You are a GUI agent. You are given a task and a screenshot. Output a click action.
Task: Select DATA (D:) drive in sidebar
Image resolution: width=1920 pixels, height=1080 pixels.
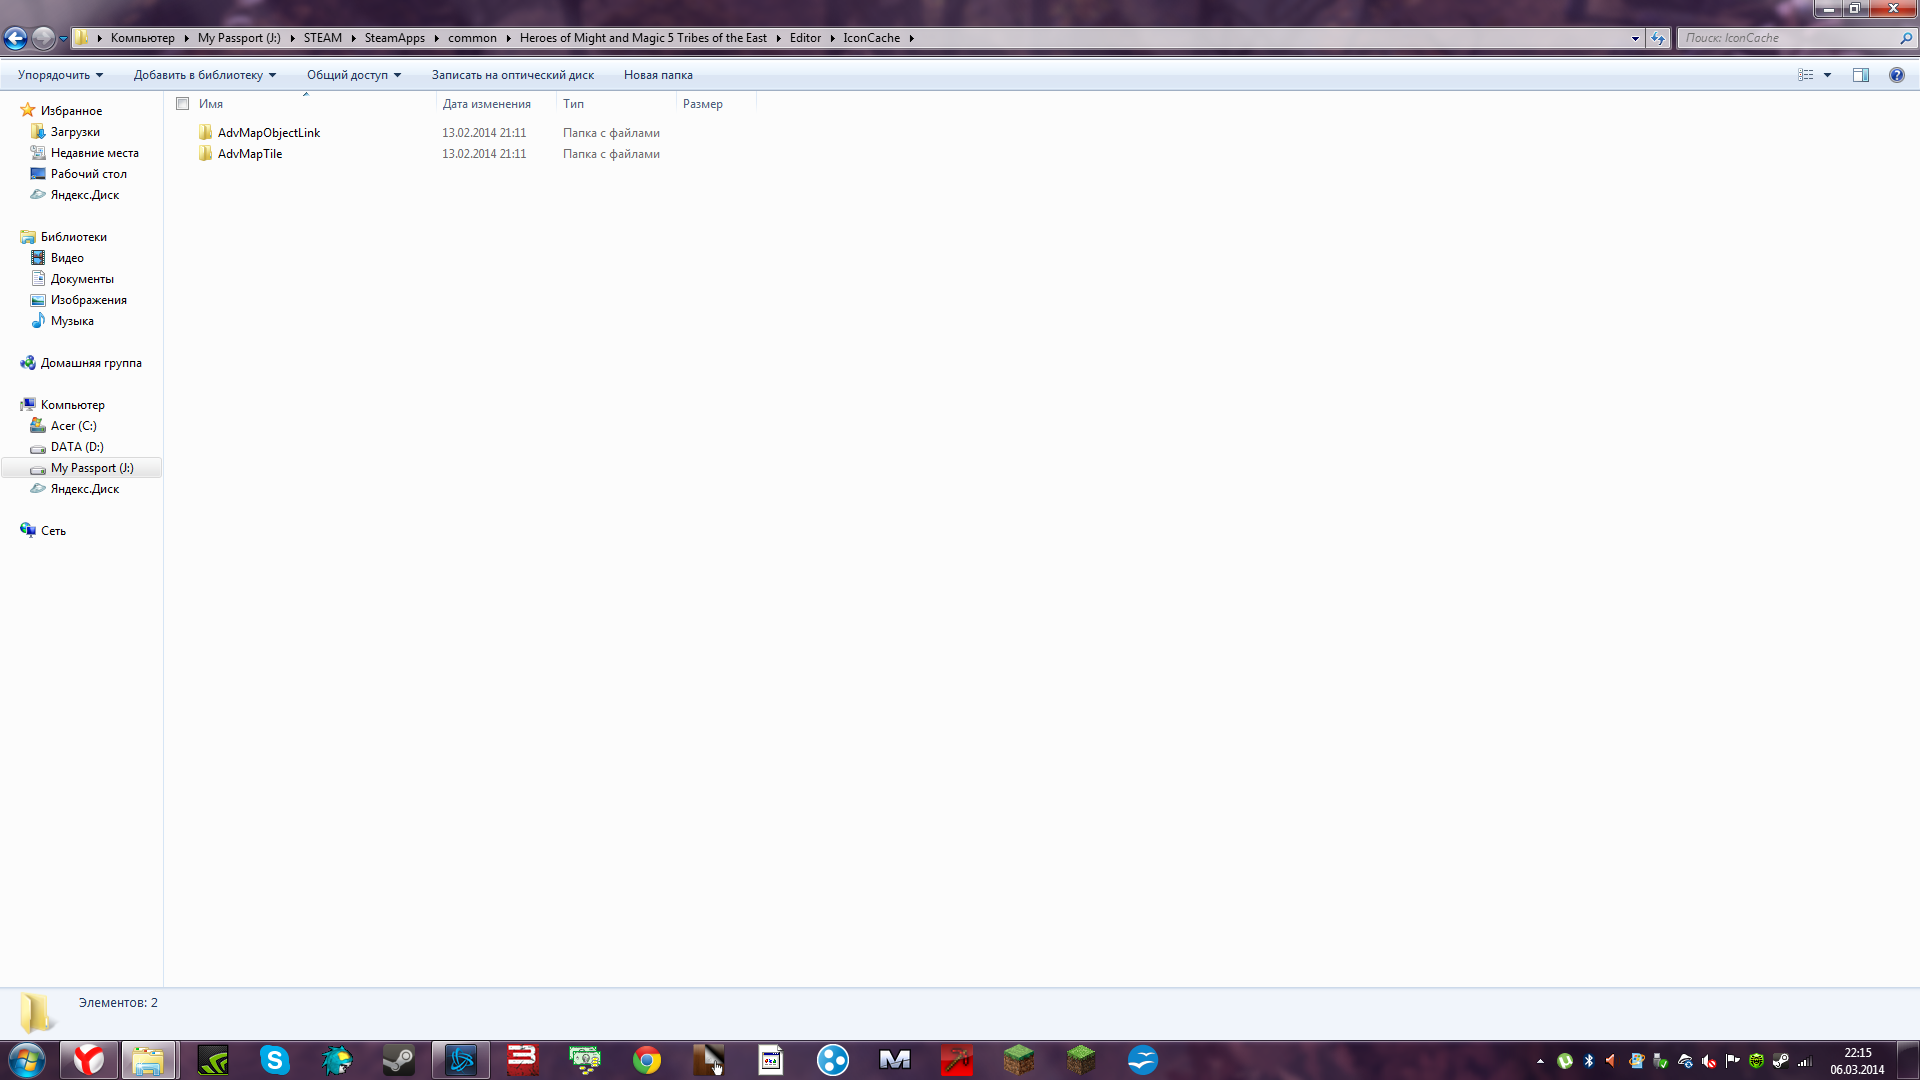[77, 447]
